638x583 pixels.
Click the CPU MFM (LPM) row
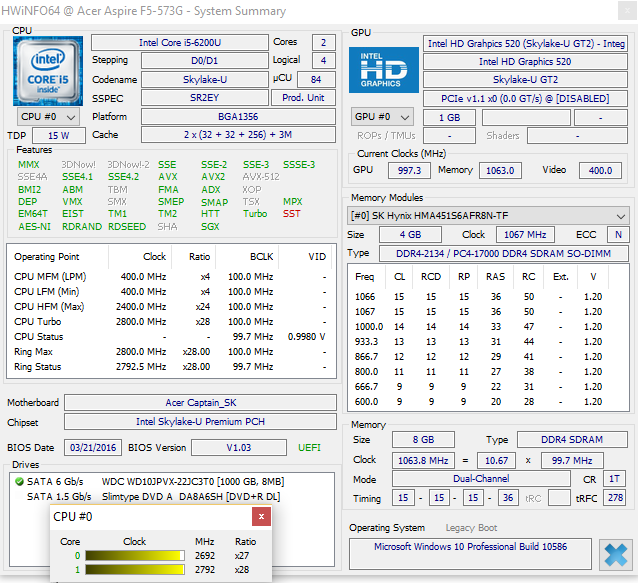pyautogui.click(x=170, y=277)
